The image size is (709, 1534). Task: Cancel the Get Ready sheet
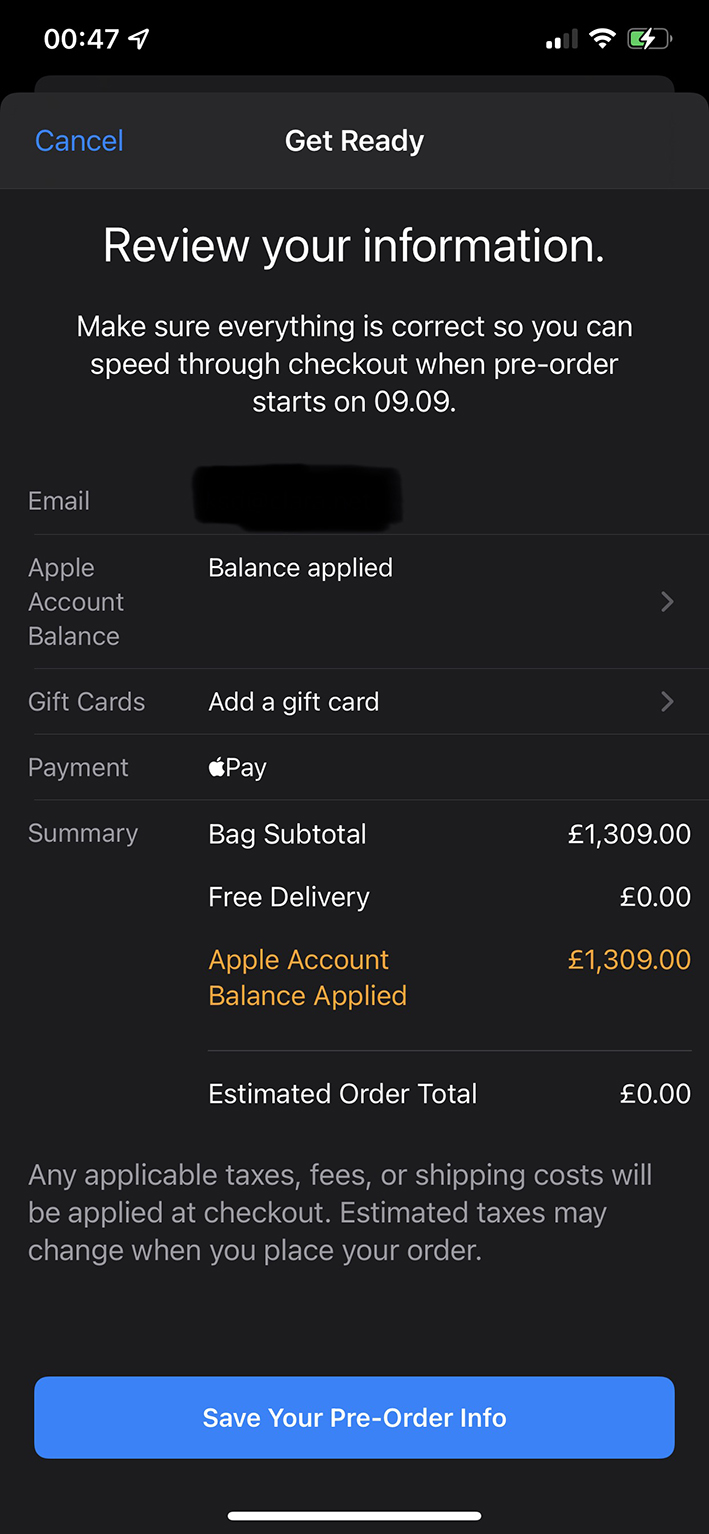(79, 141)
